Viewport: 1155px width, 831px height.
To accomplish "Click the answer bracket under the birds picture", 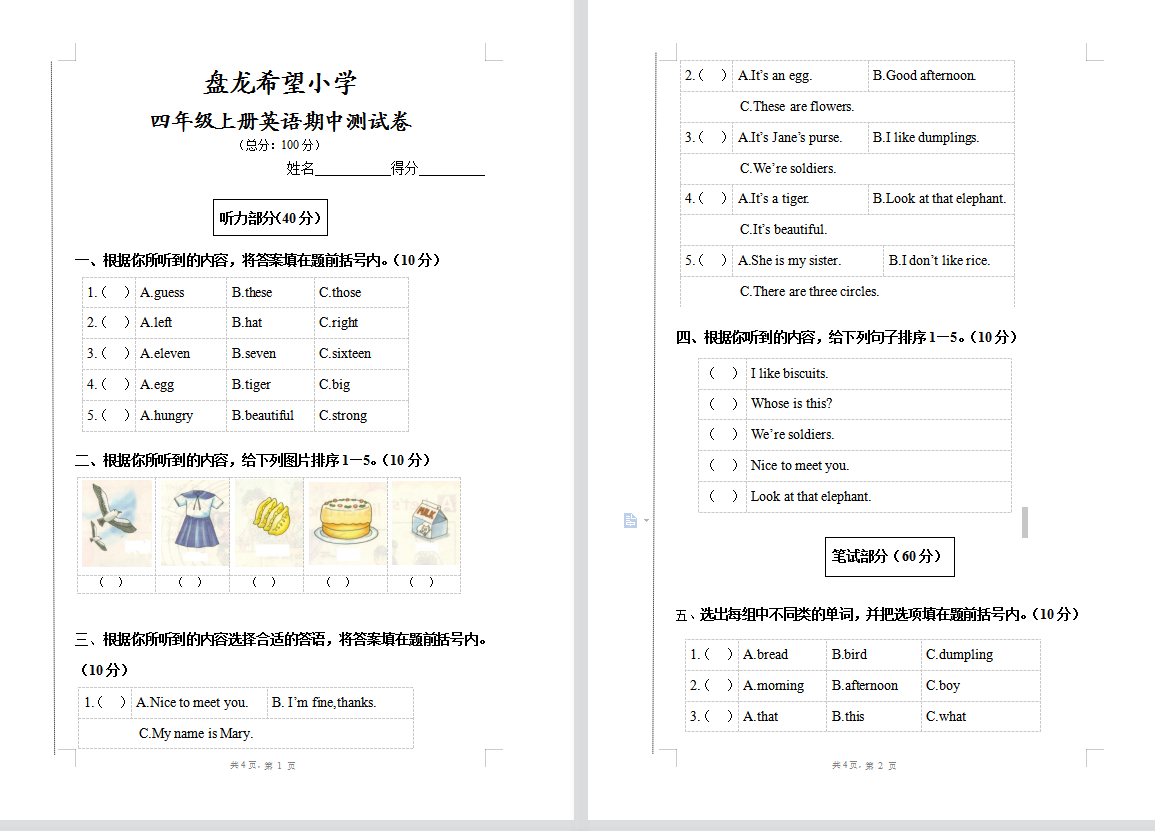I will [x=111, y=582].
